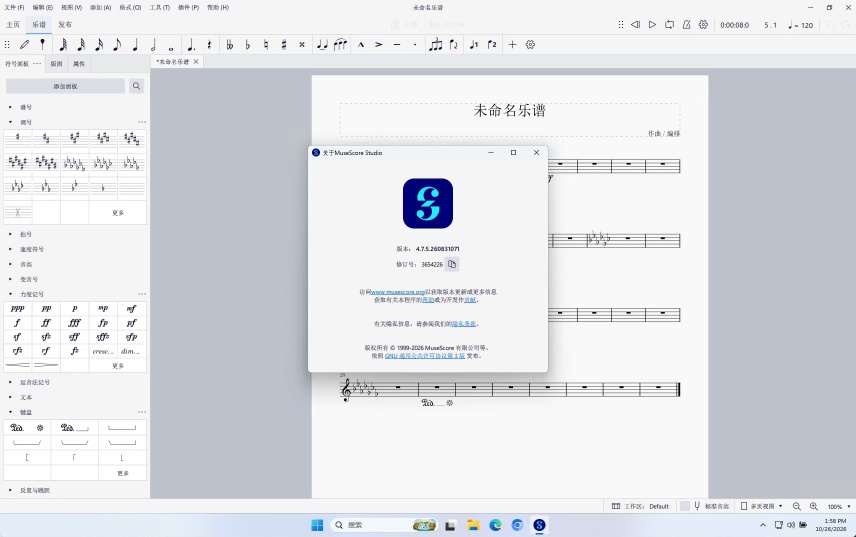This screenshot has height=537, width=856.
Task: Open Windows Start menu
Action: (317, 525)
